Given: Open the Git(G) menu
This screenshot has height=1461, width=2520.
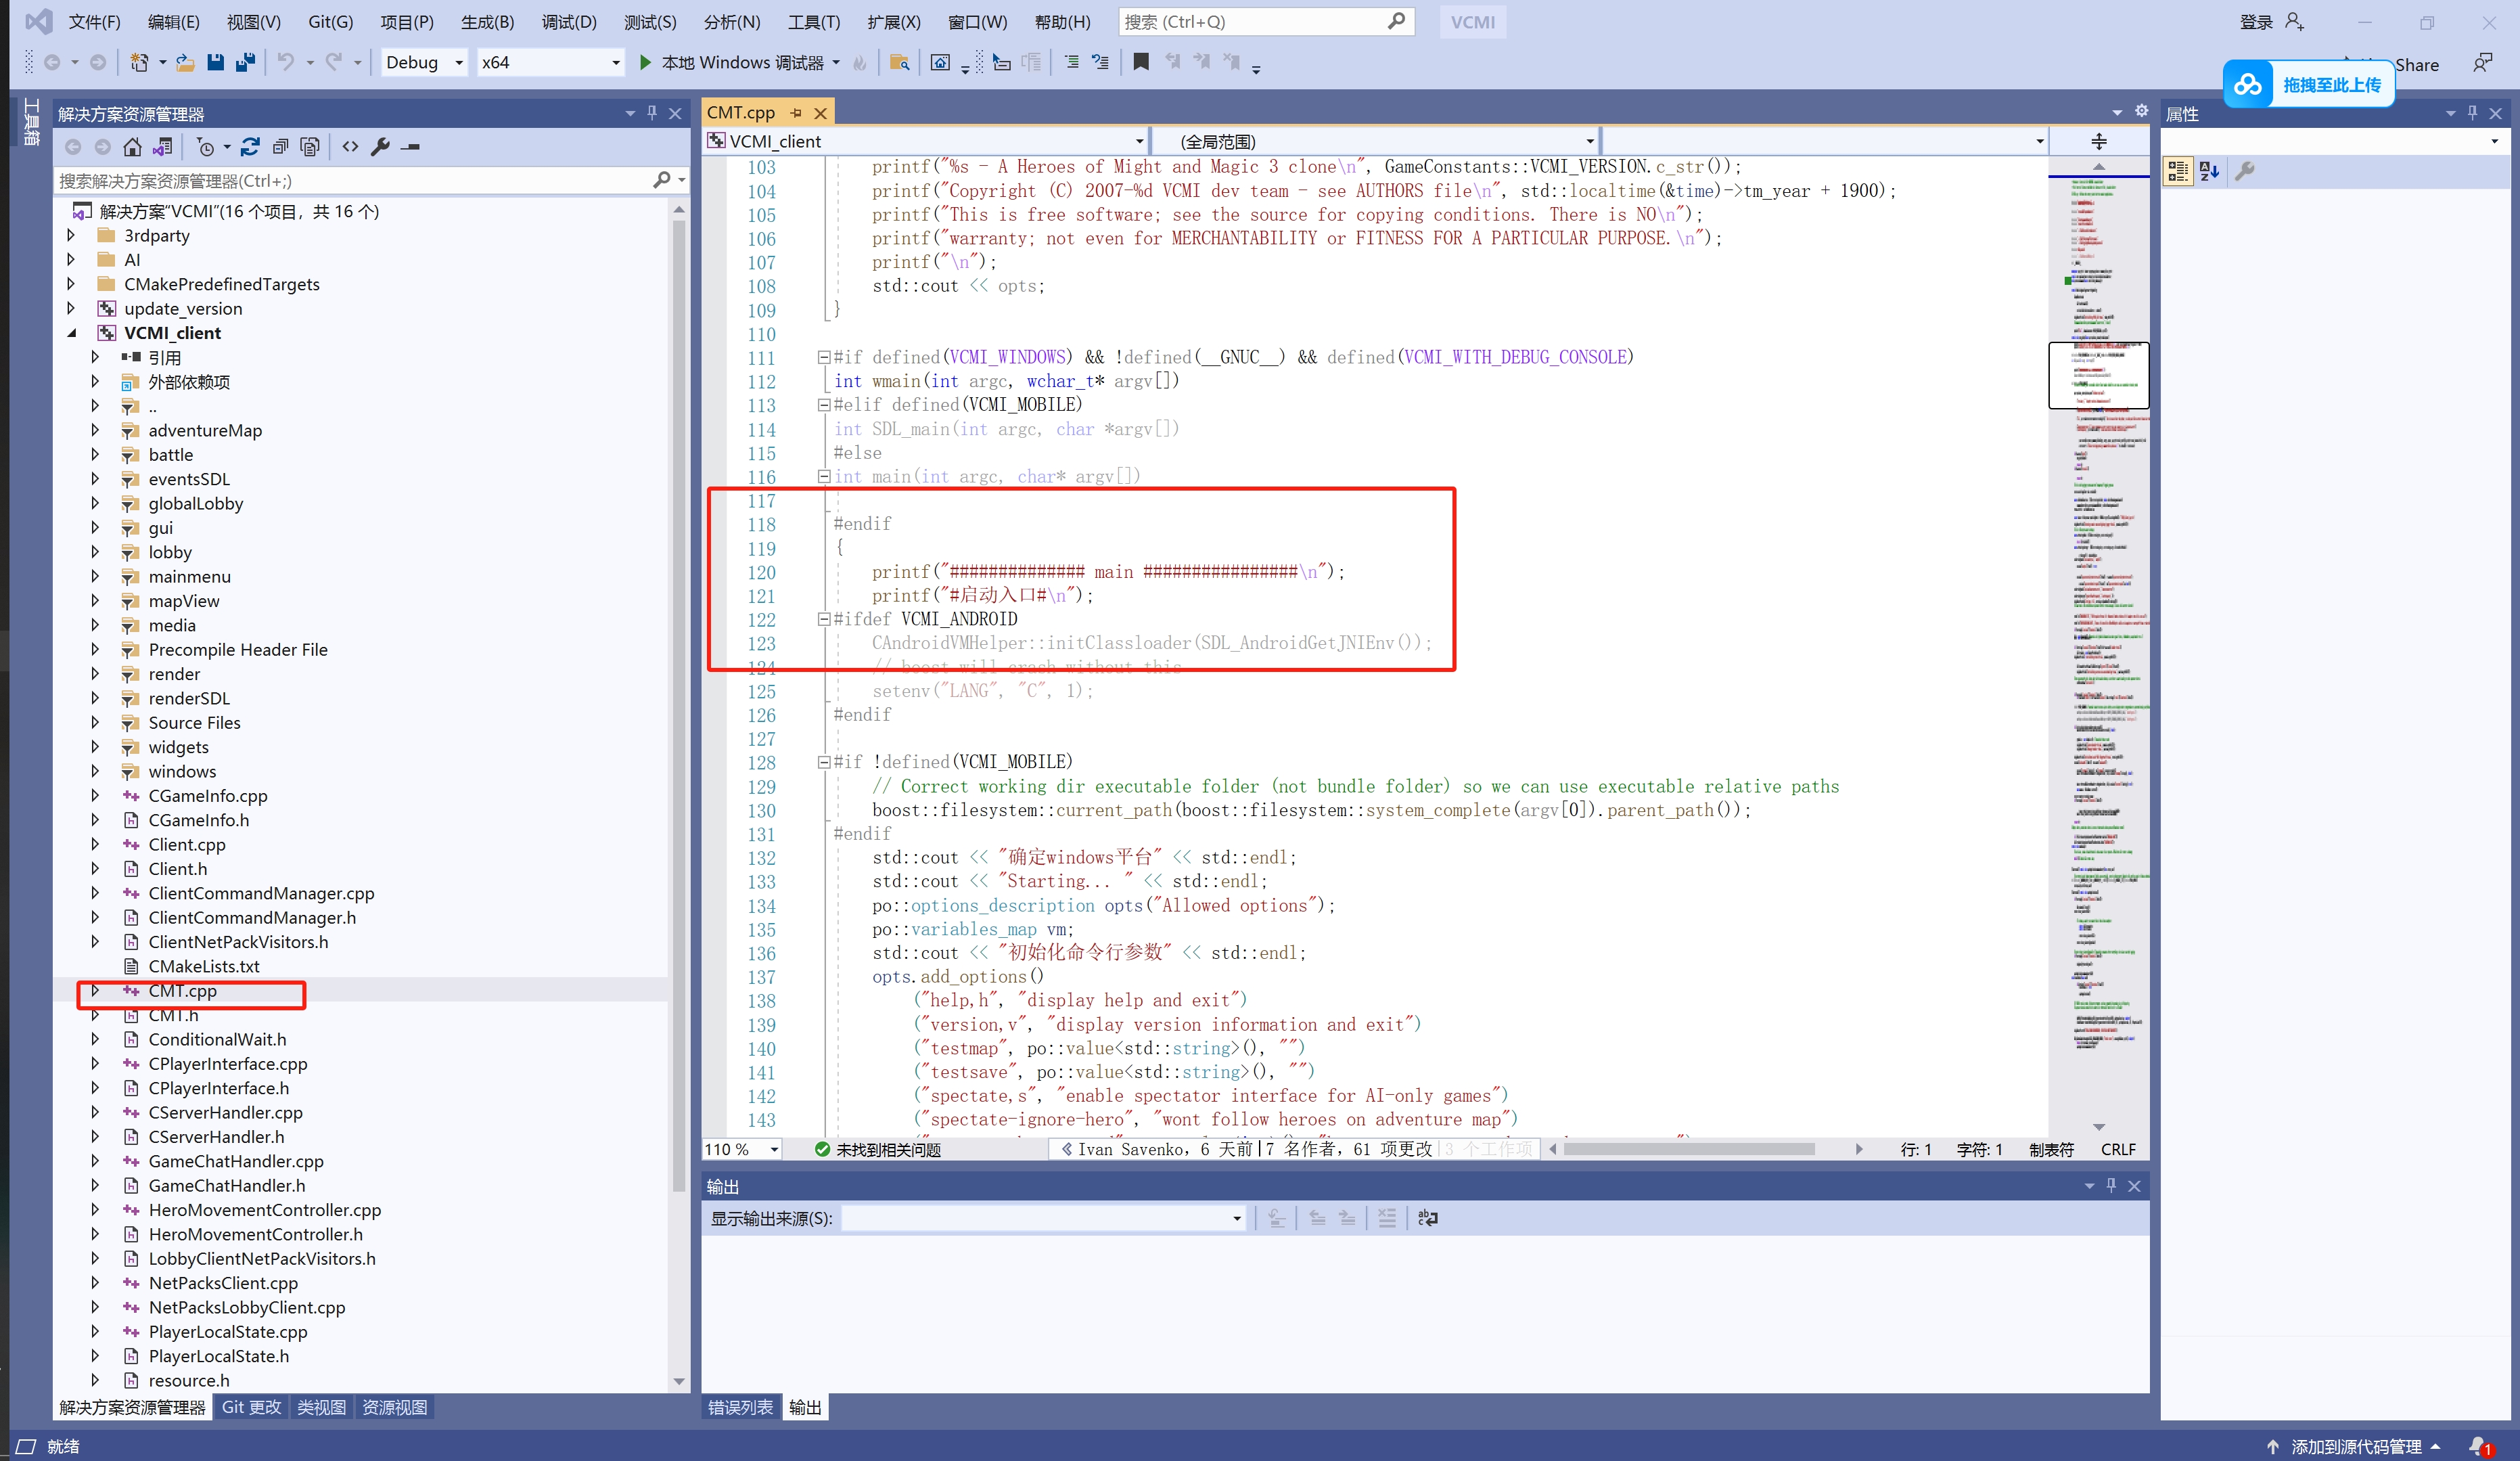Looking at the screenshot, I should click(x=330, y=22).
